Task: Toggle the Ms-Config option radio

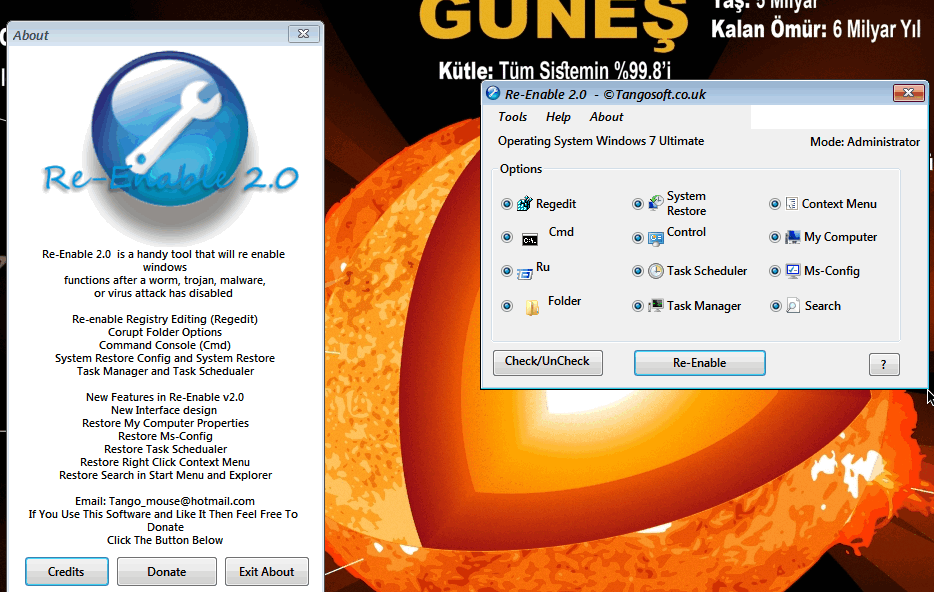Action: coord(774,271)
